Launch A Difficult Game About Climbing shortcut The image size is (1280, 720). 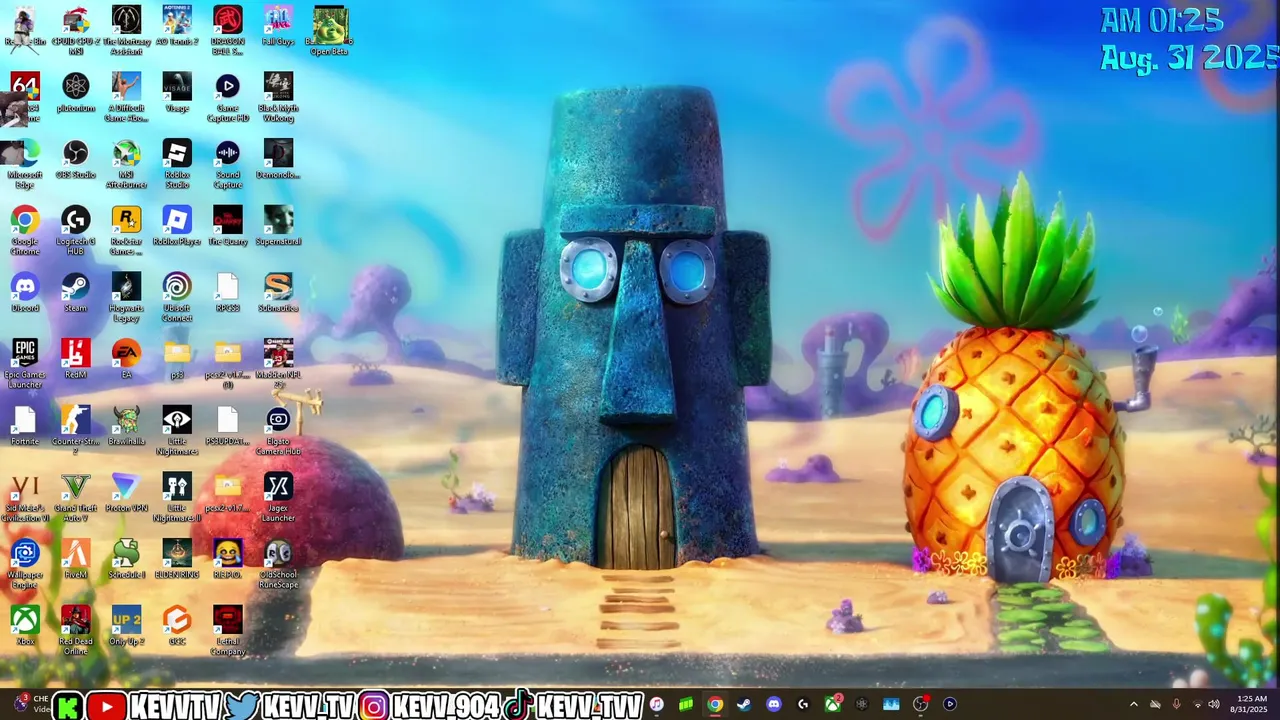pos(126,97)
